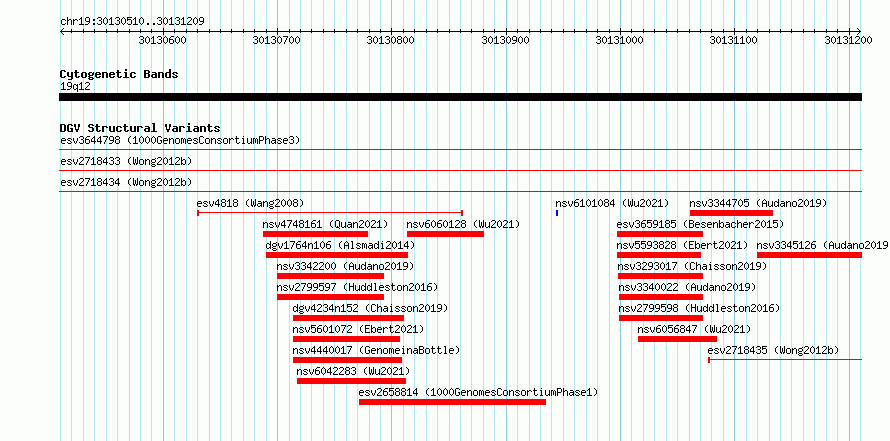Screen dimensions: 890x441
Task: Click nsv6101084 (Wu2021) label
Action: click(x=612, y=203)
